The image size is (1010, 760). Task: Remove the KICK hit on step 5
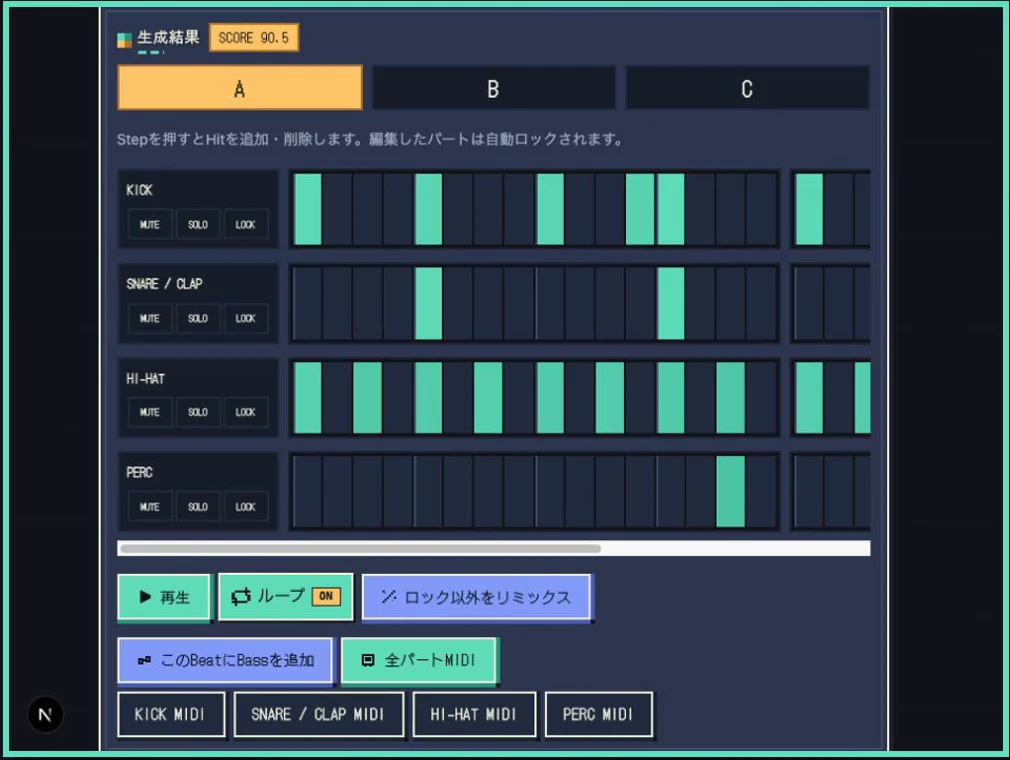click(x=428, y=209)
